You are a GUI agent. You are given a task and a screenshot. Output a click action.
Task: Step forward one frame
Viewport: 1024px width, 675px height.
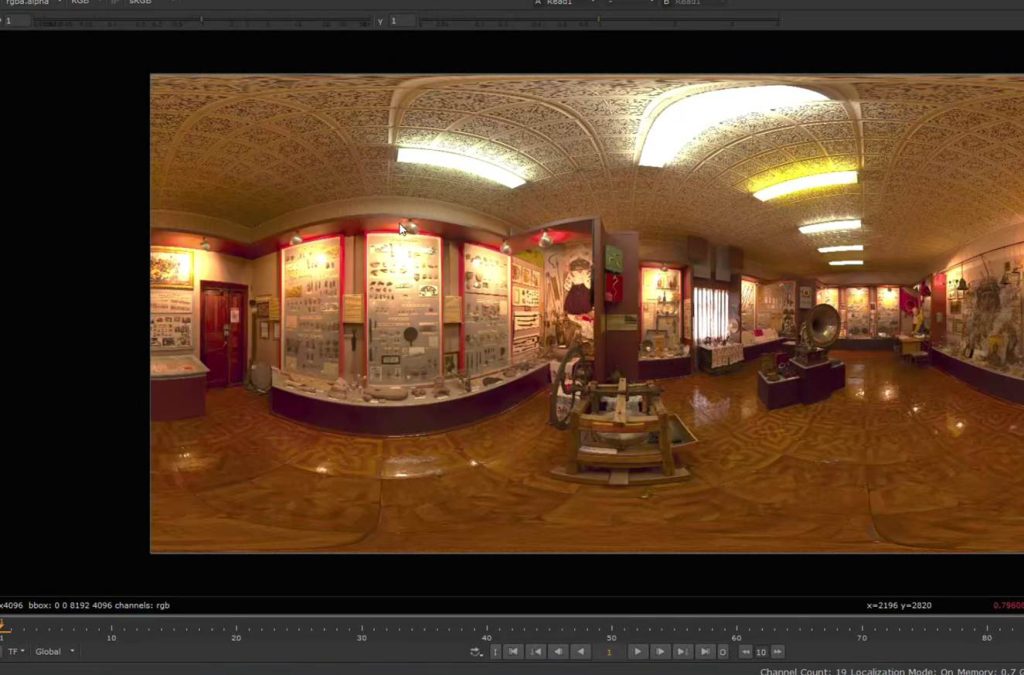(660, 652)
